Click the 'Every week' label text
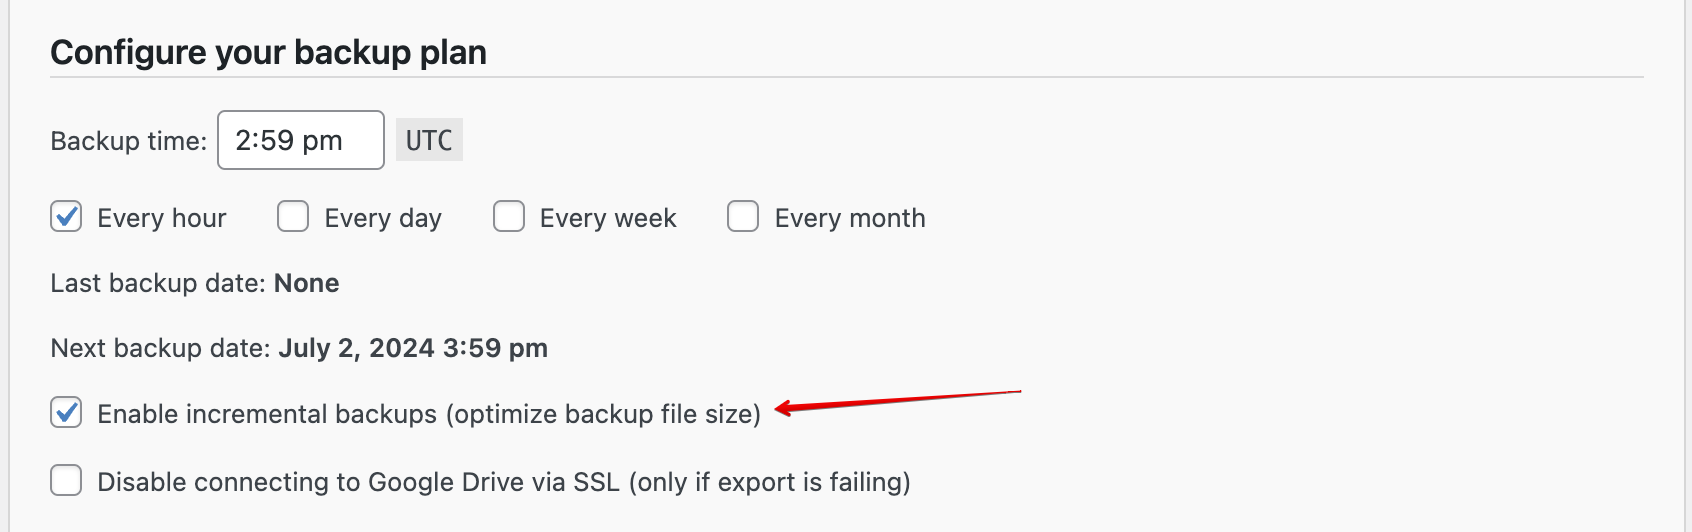Viewport: 1692px width, 532px height. tap(608, 218)
